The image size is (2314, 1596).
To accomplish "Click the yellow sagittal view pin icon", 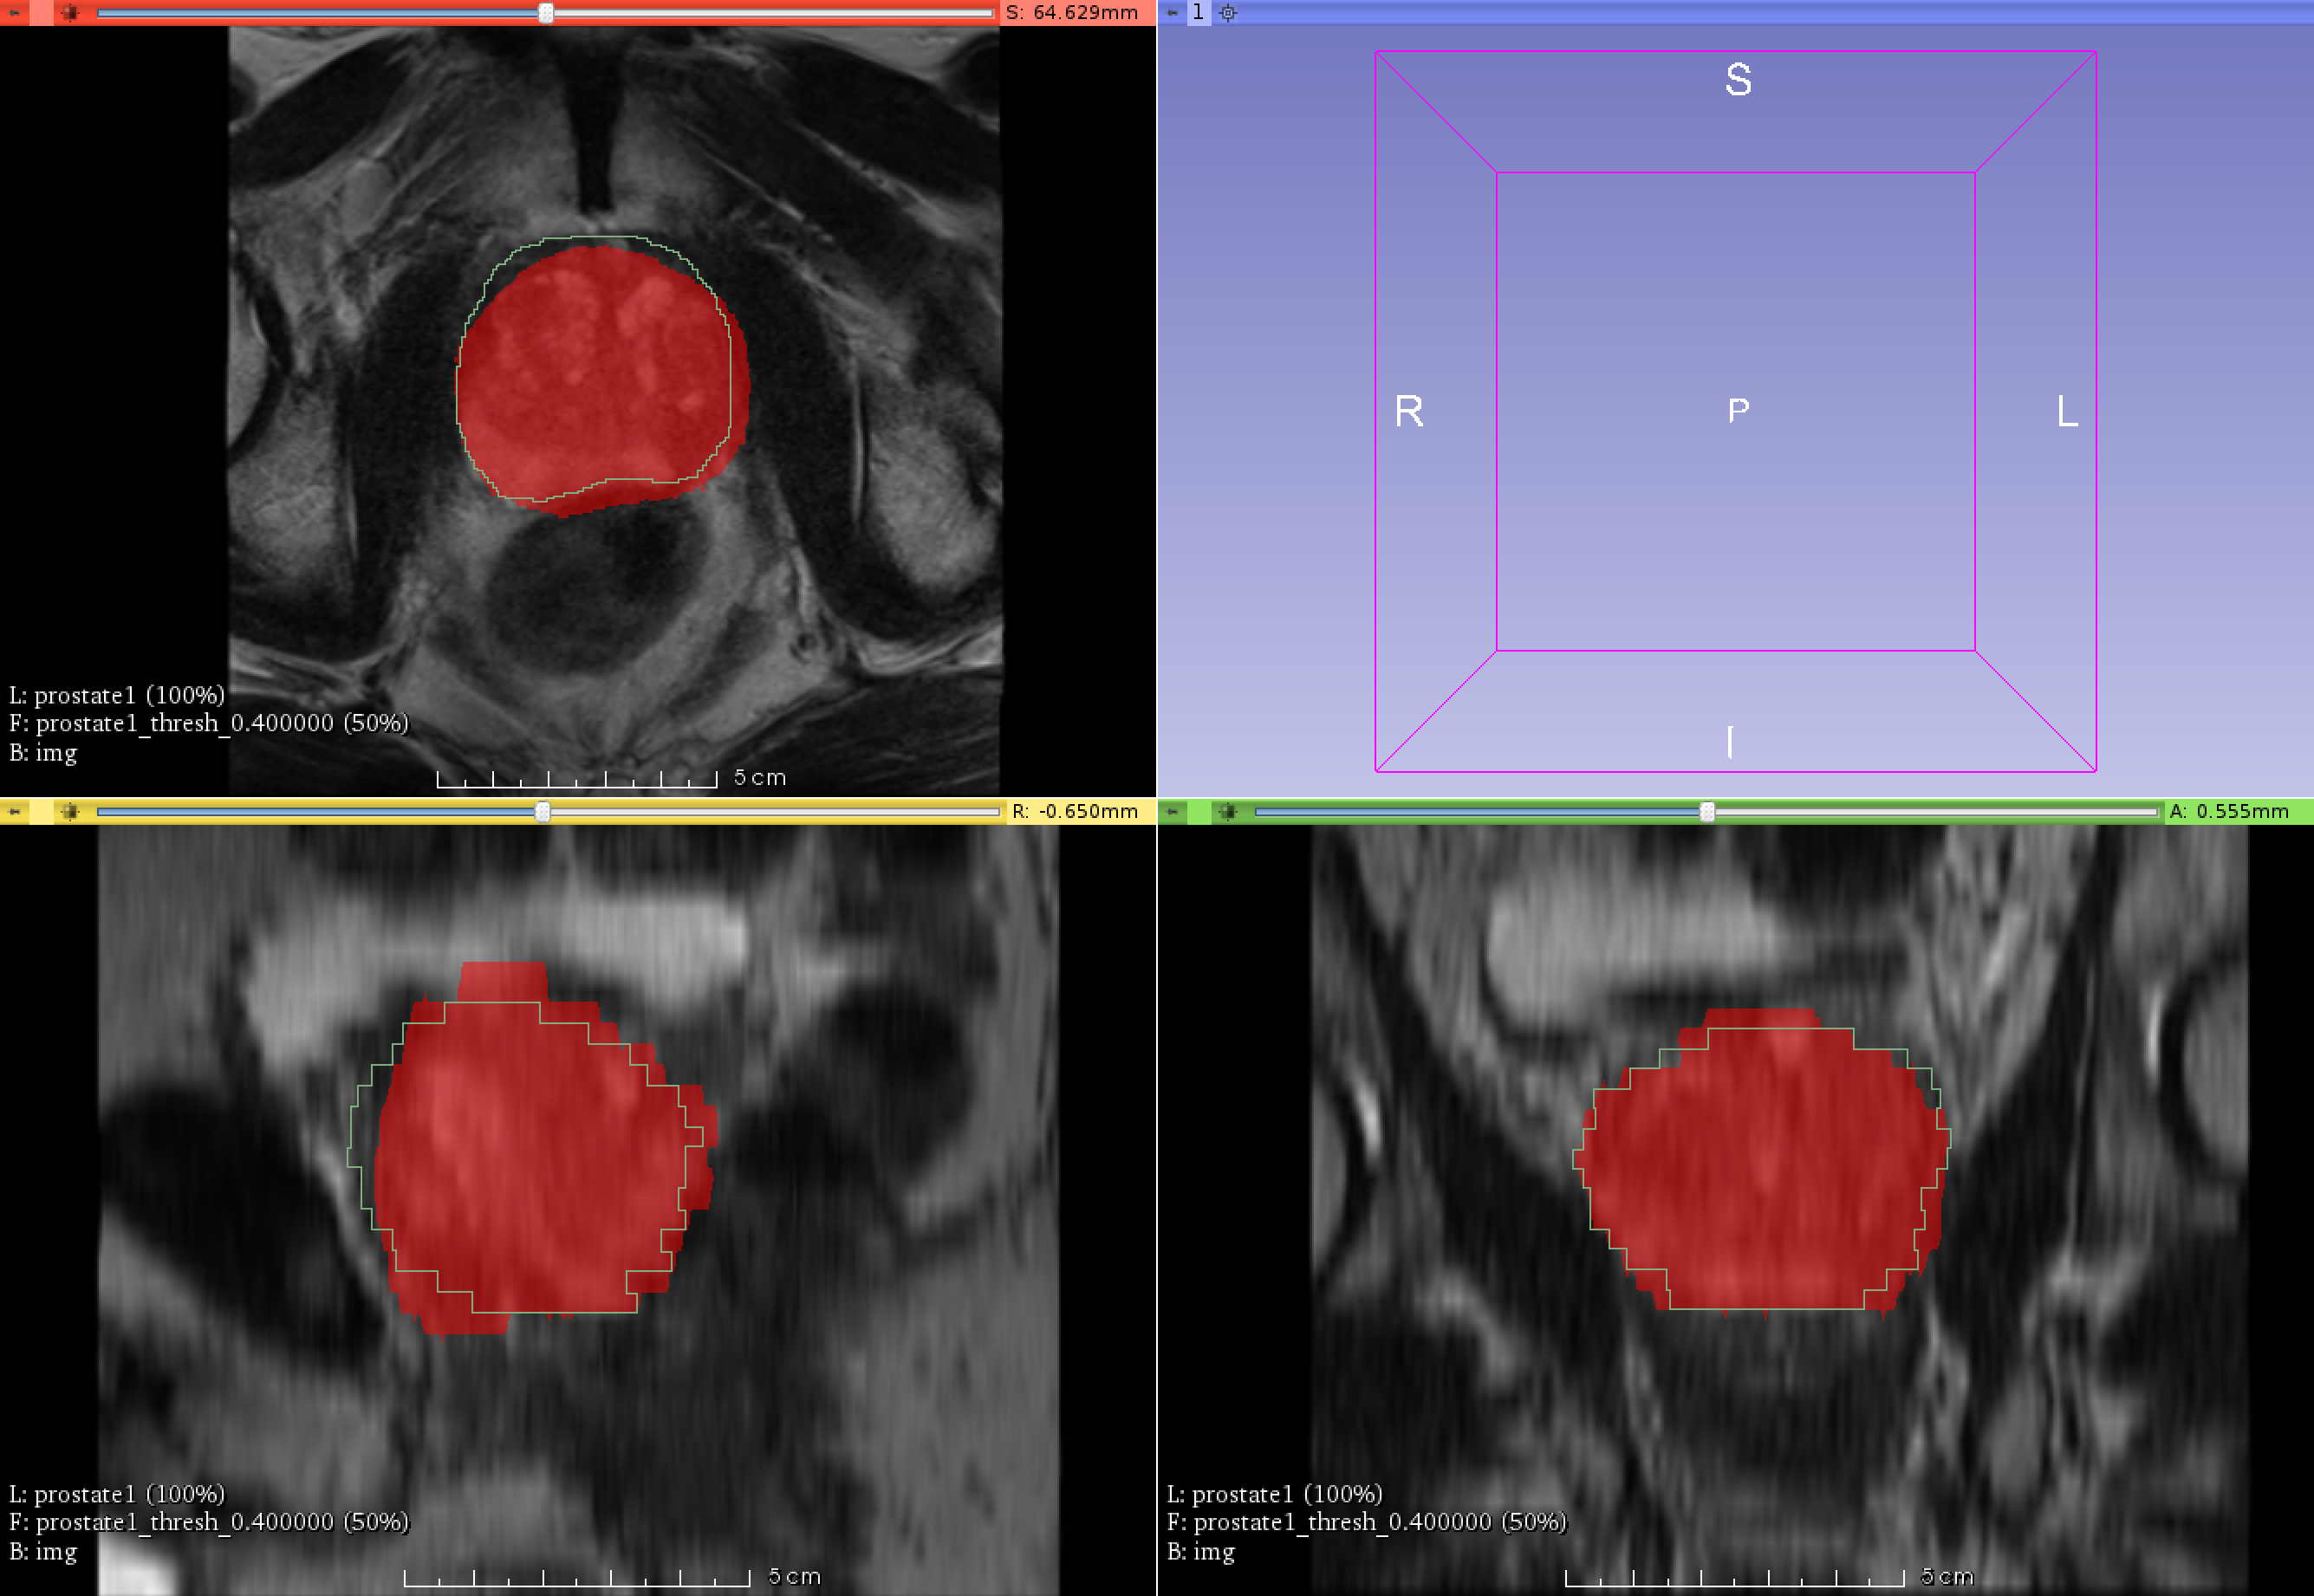I will 14,811.
